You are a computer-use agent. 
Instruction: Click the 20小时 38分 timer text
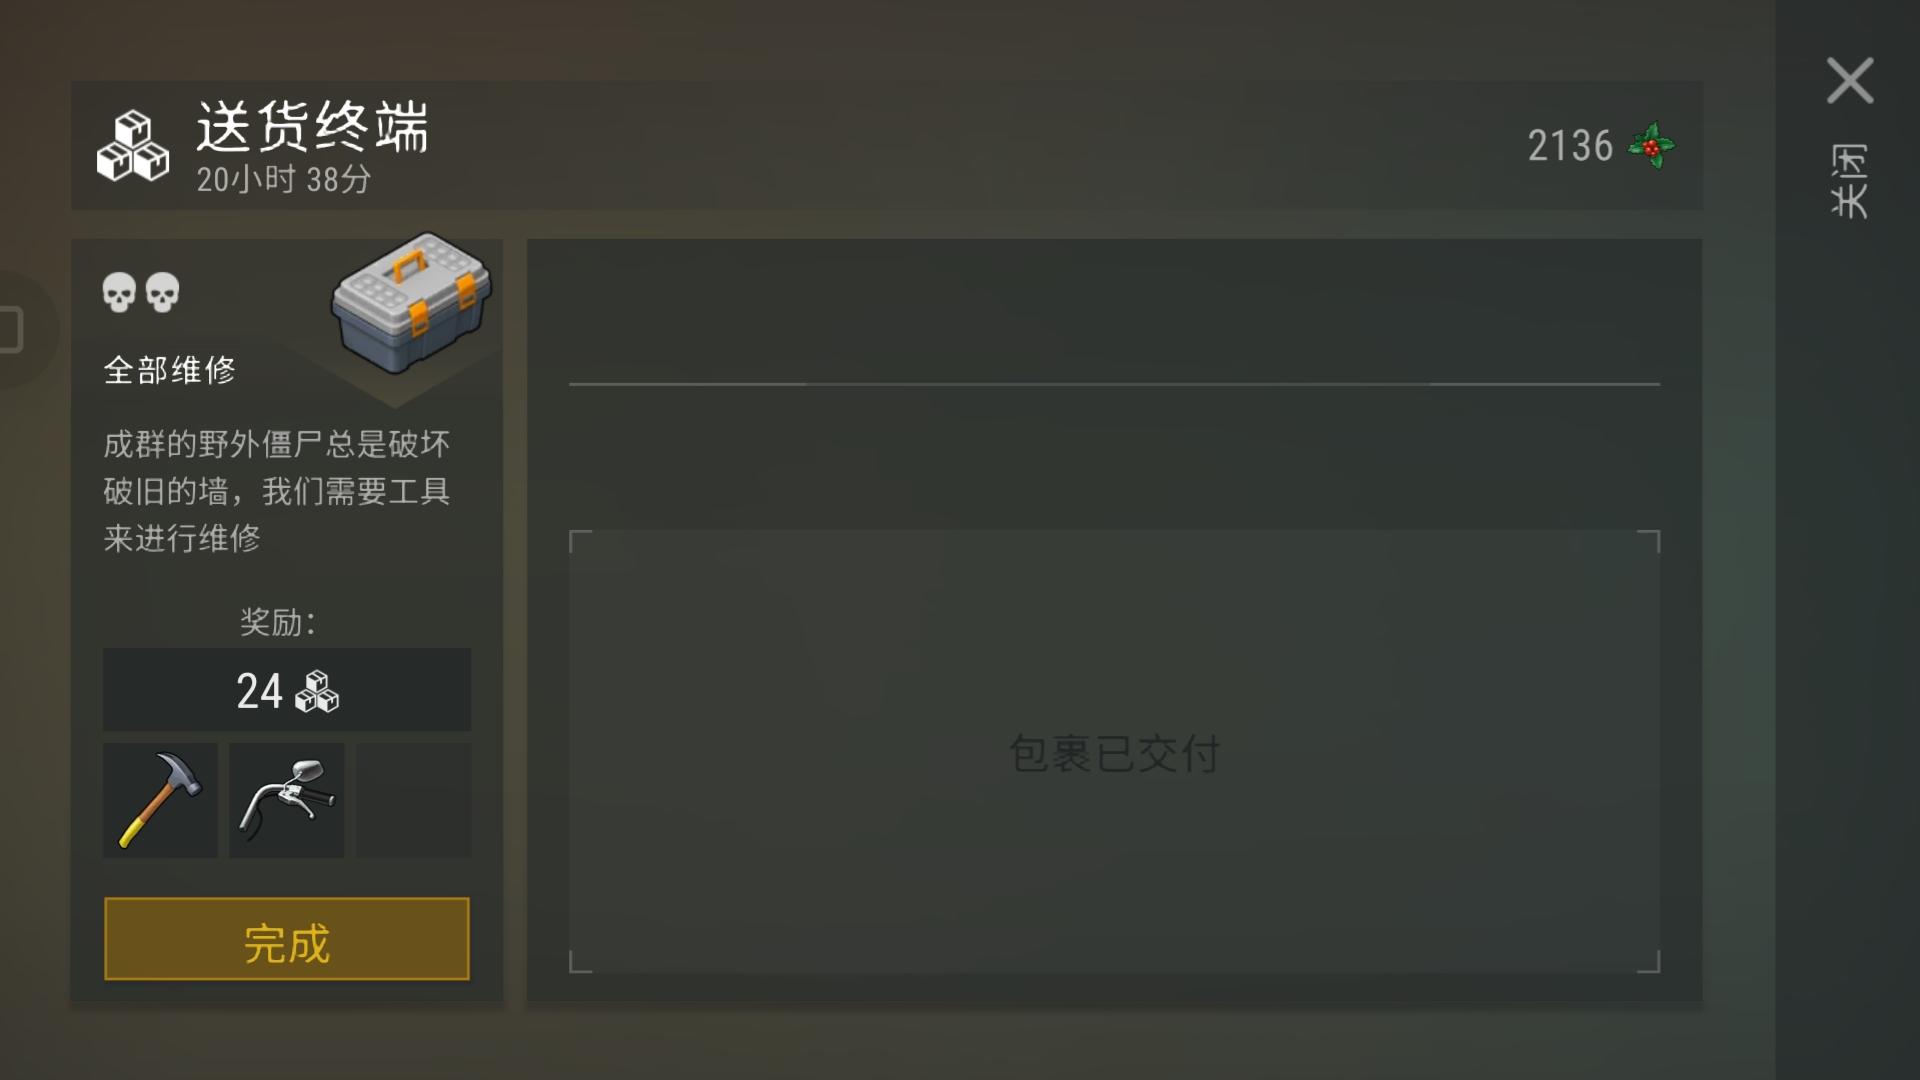coord(284,180)
